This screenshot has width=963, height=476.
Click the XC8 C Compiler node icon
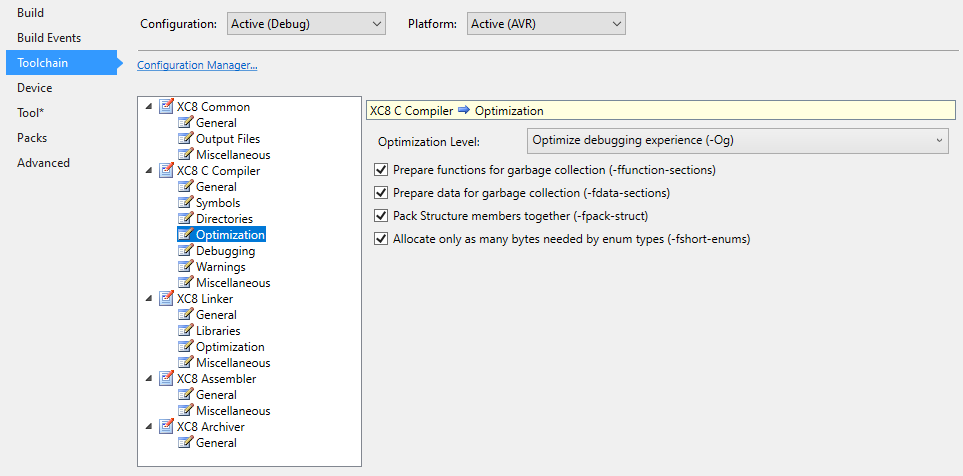tap(166, 171)
